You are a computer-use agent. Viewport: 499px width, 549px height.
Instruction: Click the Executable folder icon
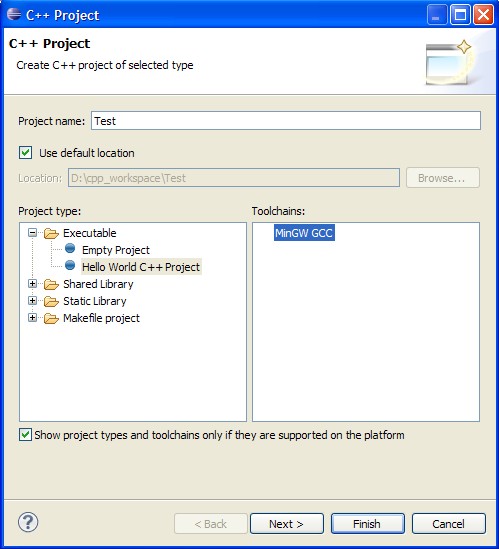51,233
